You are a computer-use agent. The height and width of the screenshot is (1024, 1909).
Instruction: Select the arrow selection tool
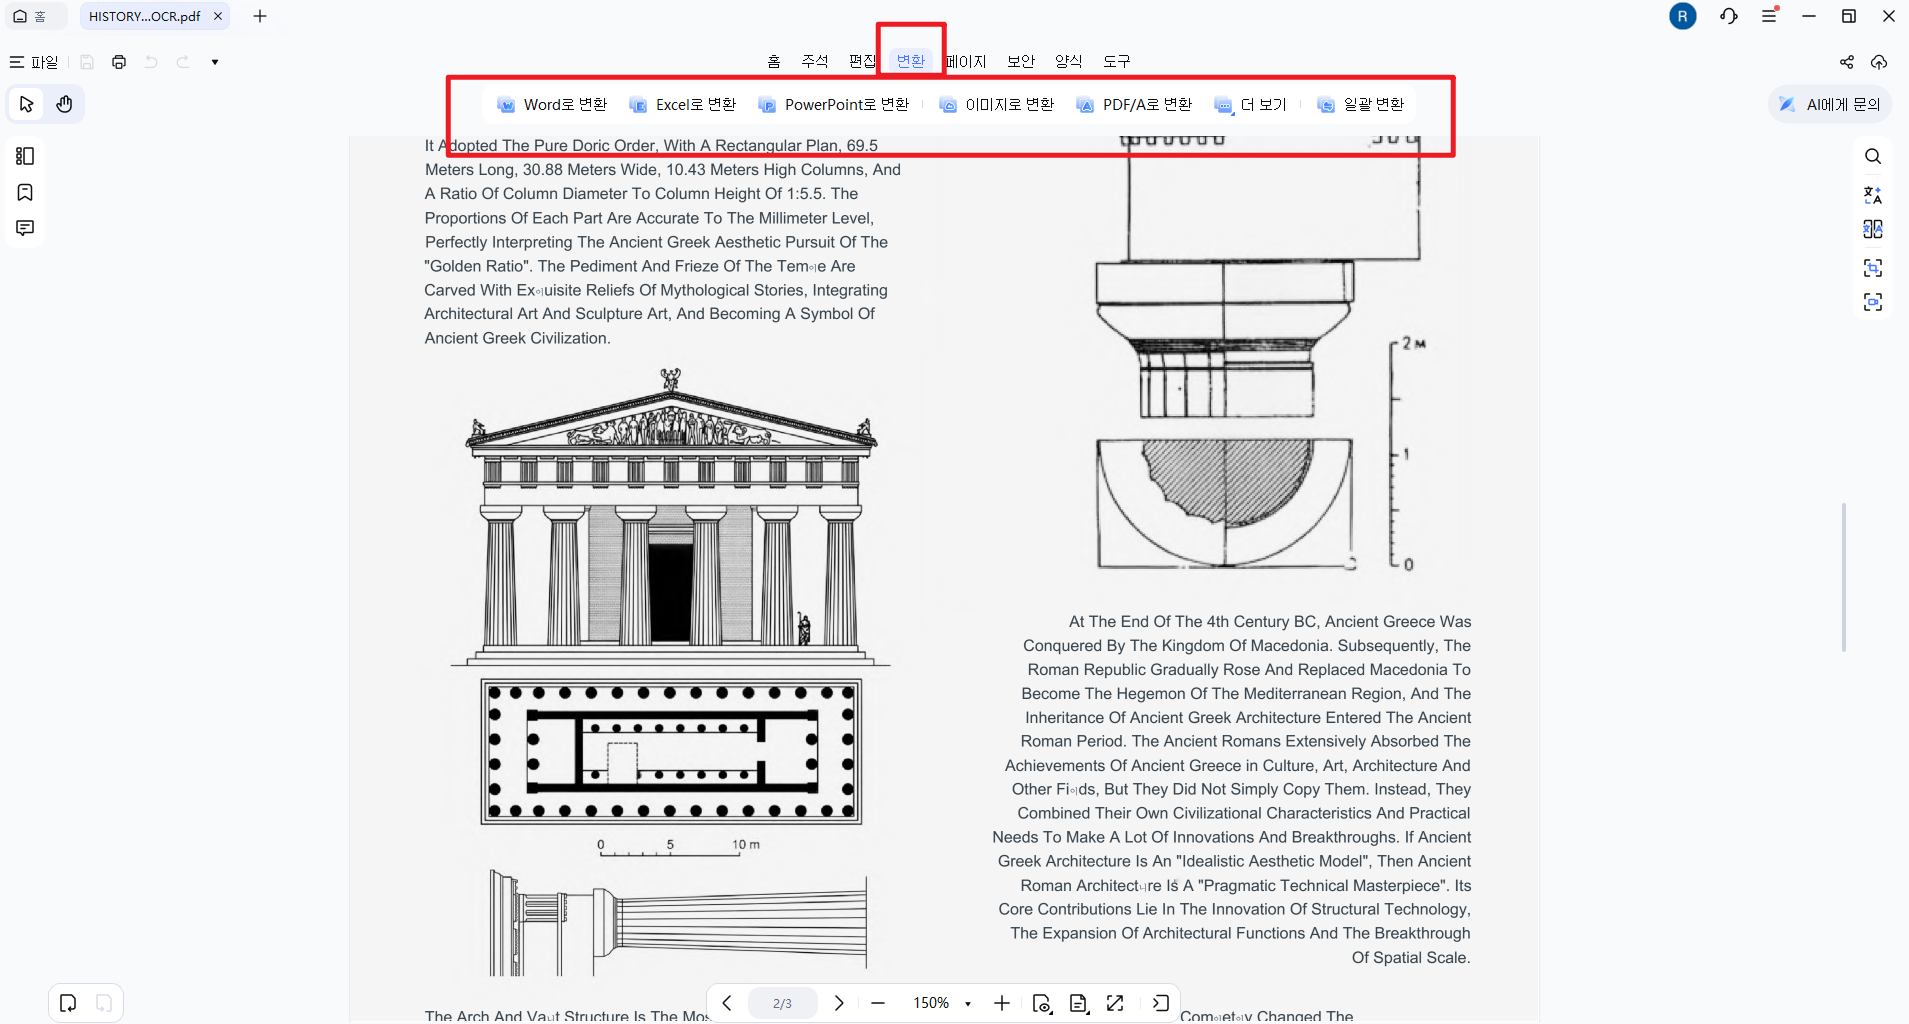point(27,104)
